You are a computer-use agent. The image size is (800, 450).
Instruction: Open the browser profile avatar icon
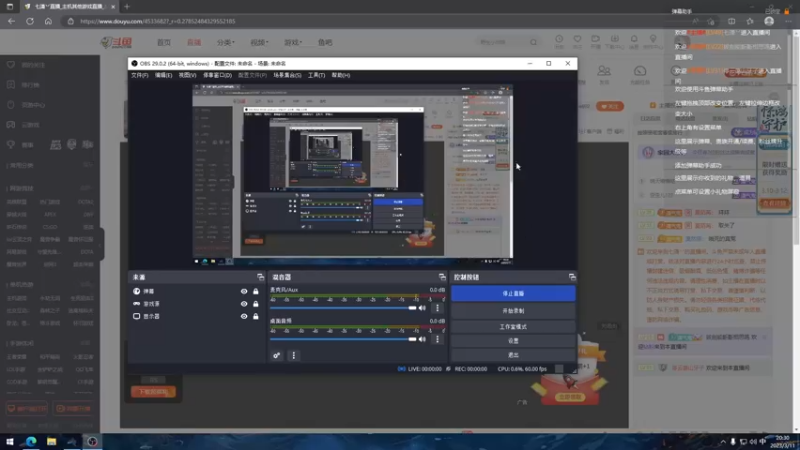769,21
